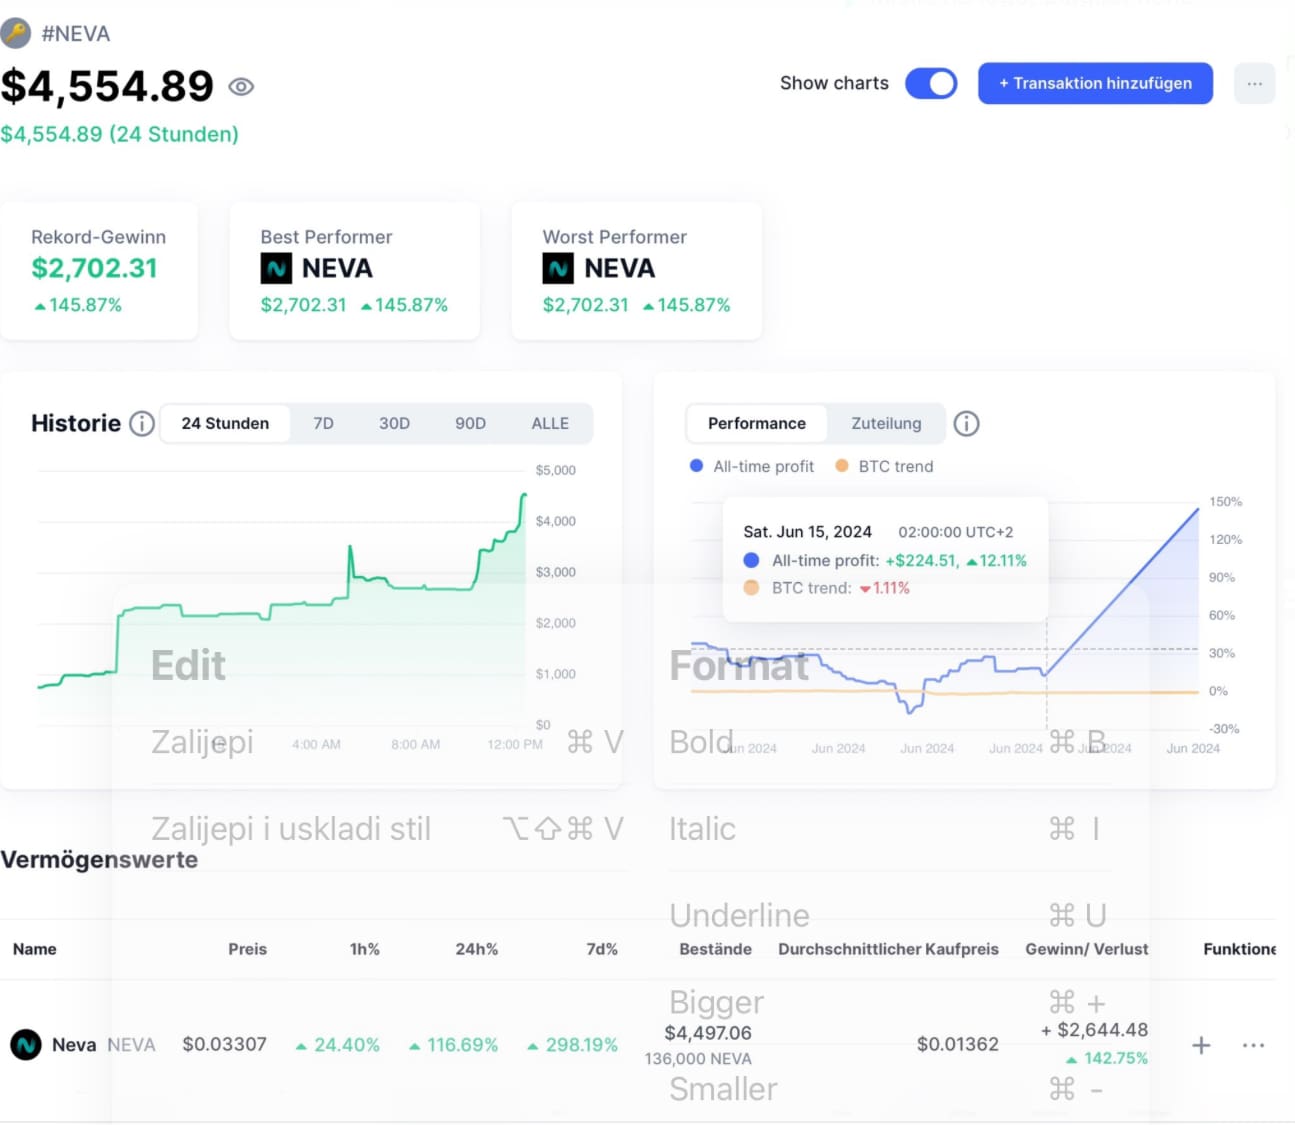Click the Neva coin icon in assets table
The width and height of the screenshot is (1295, 1125).
(26, 1045)
